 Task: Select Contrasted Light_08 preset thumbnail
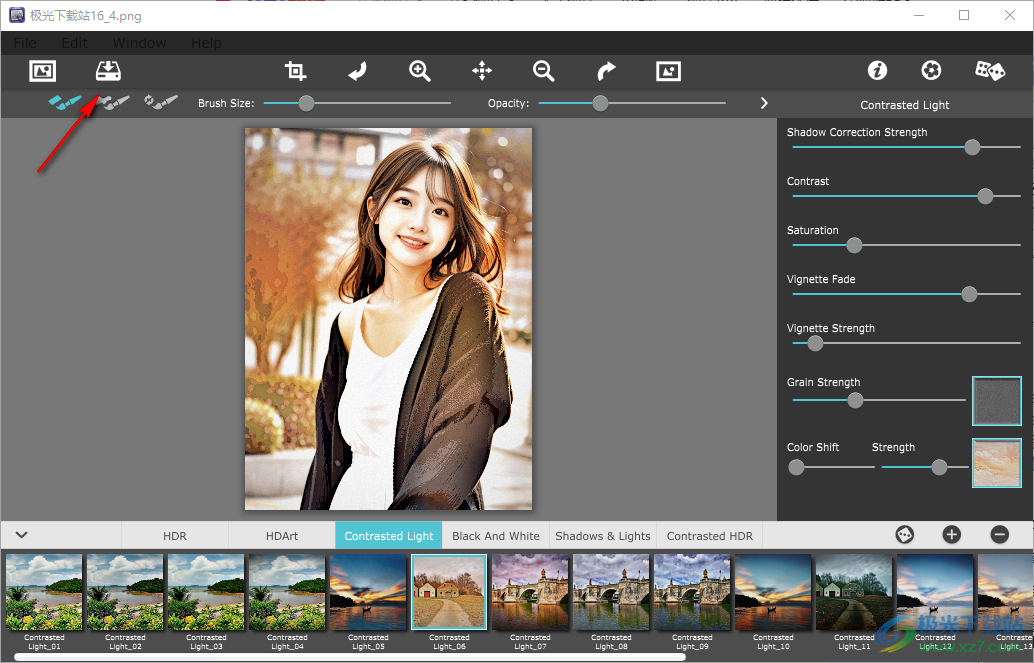[x=611, y=592]
